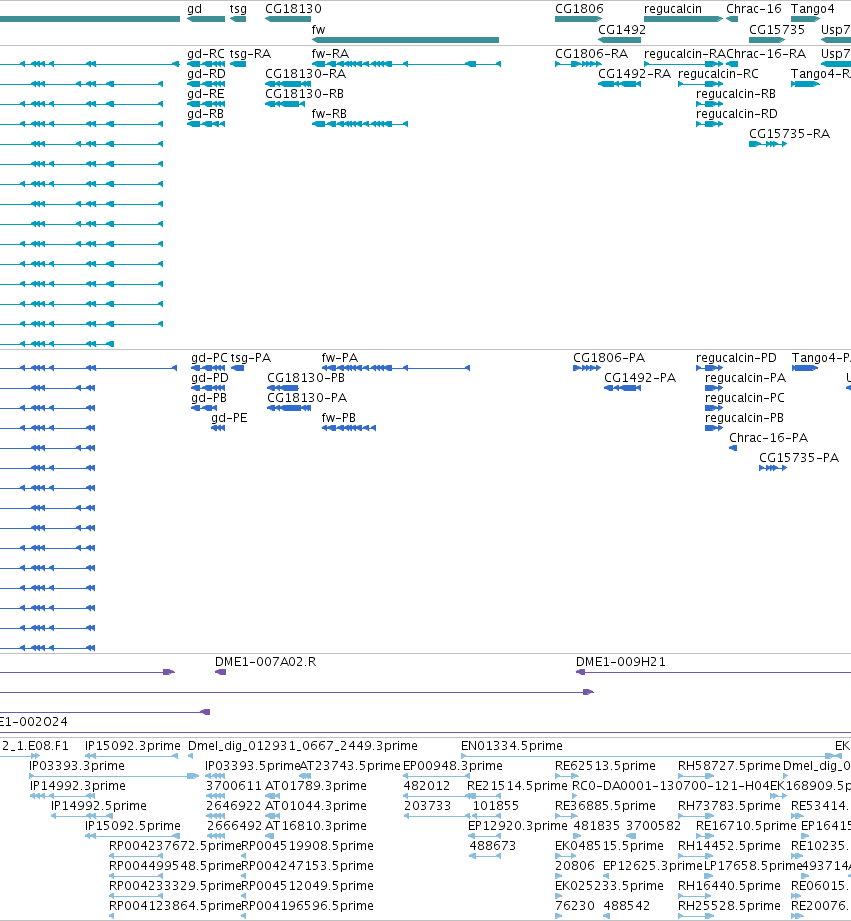Screen dimensions: 851x921
Task: Click protein feature gd-PC
Action: 208,368
